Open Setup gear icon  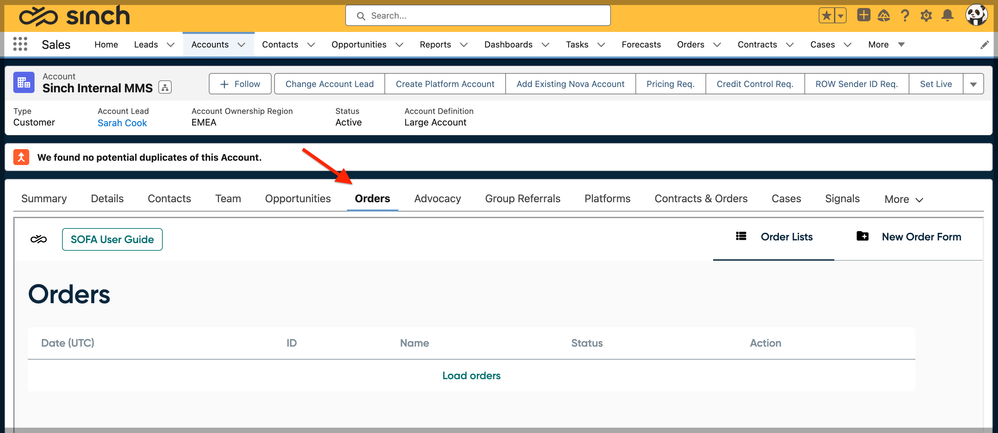[926, 16]
